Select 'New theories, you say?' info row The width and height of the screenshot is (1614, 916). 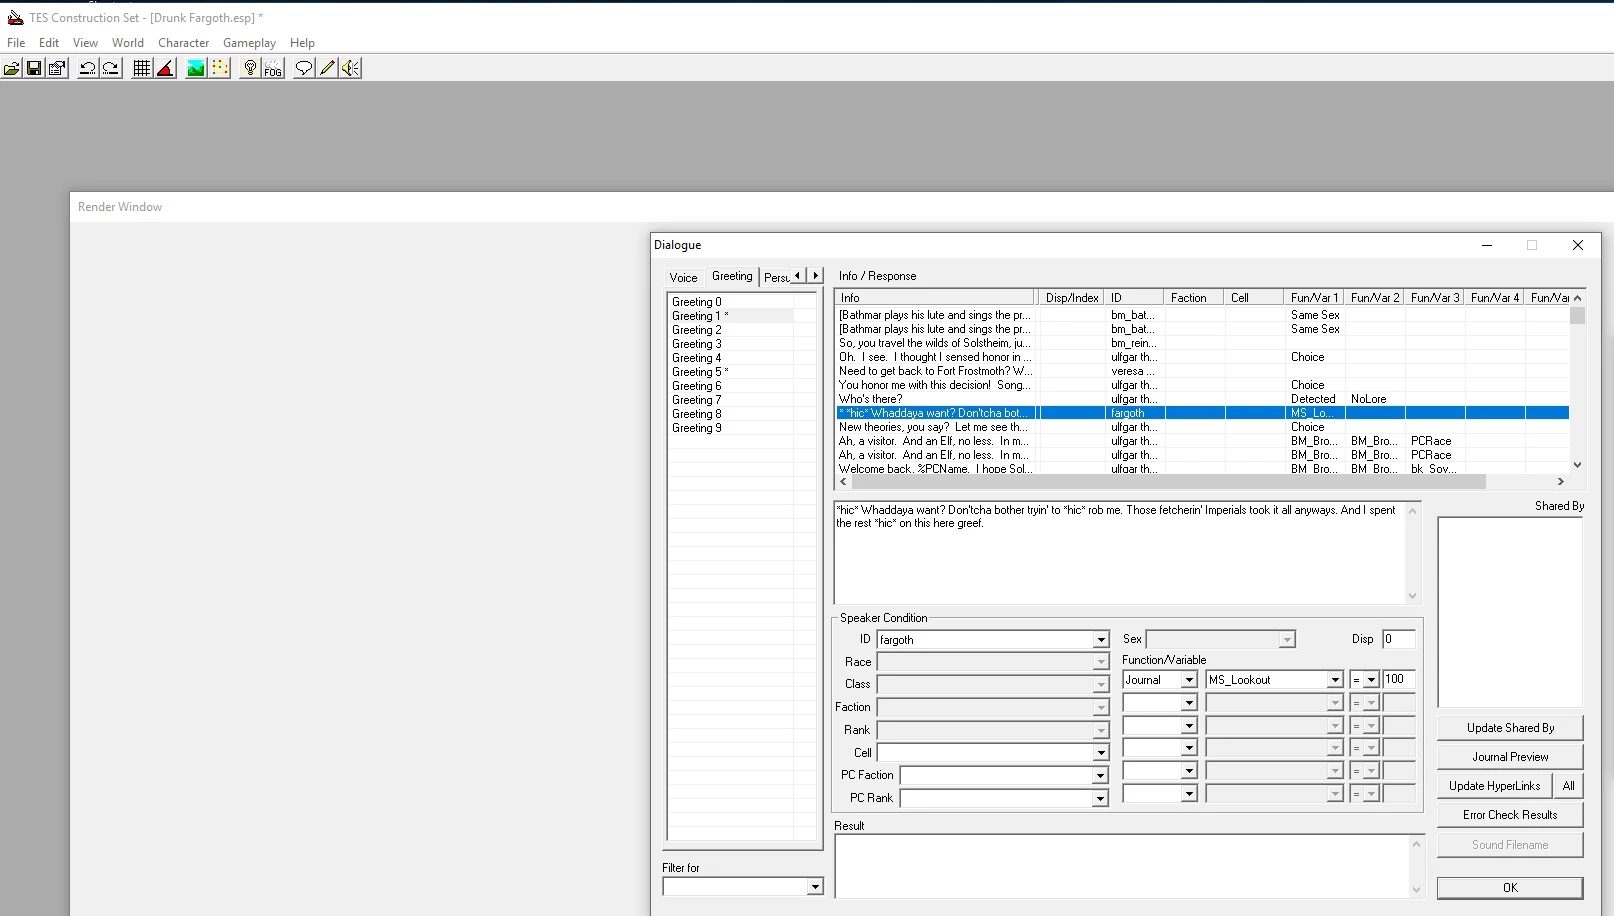pos(1202,427)
